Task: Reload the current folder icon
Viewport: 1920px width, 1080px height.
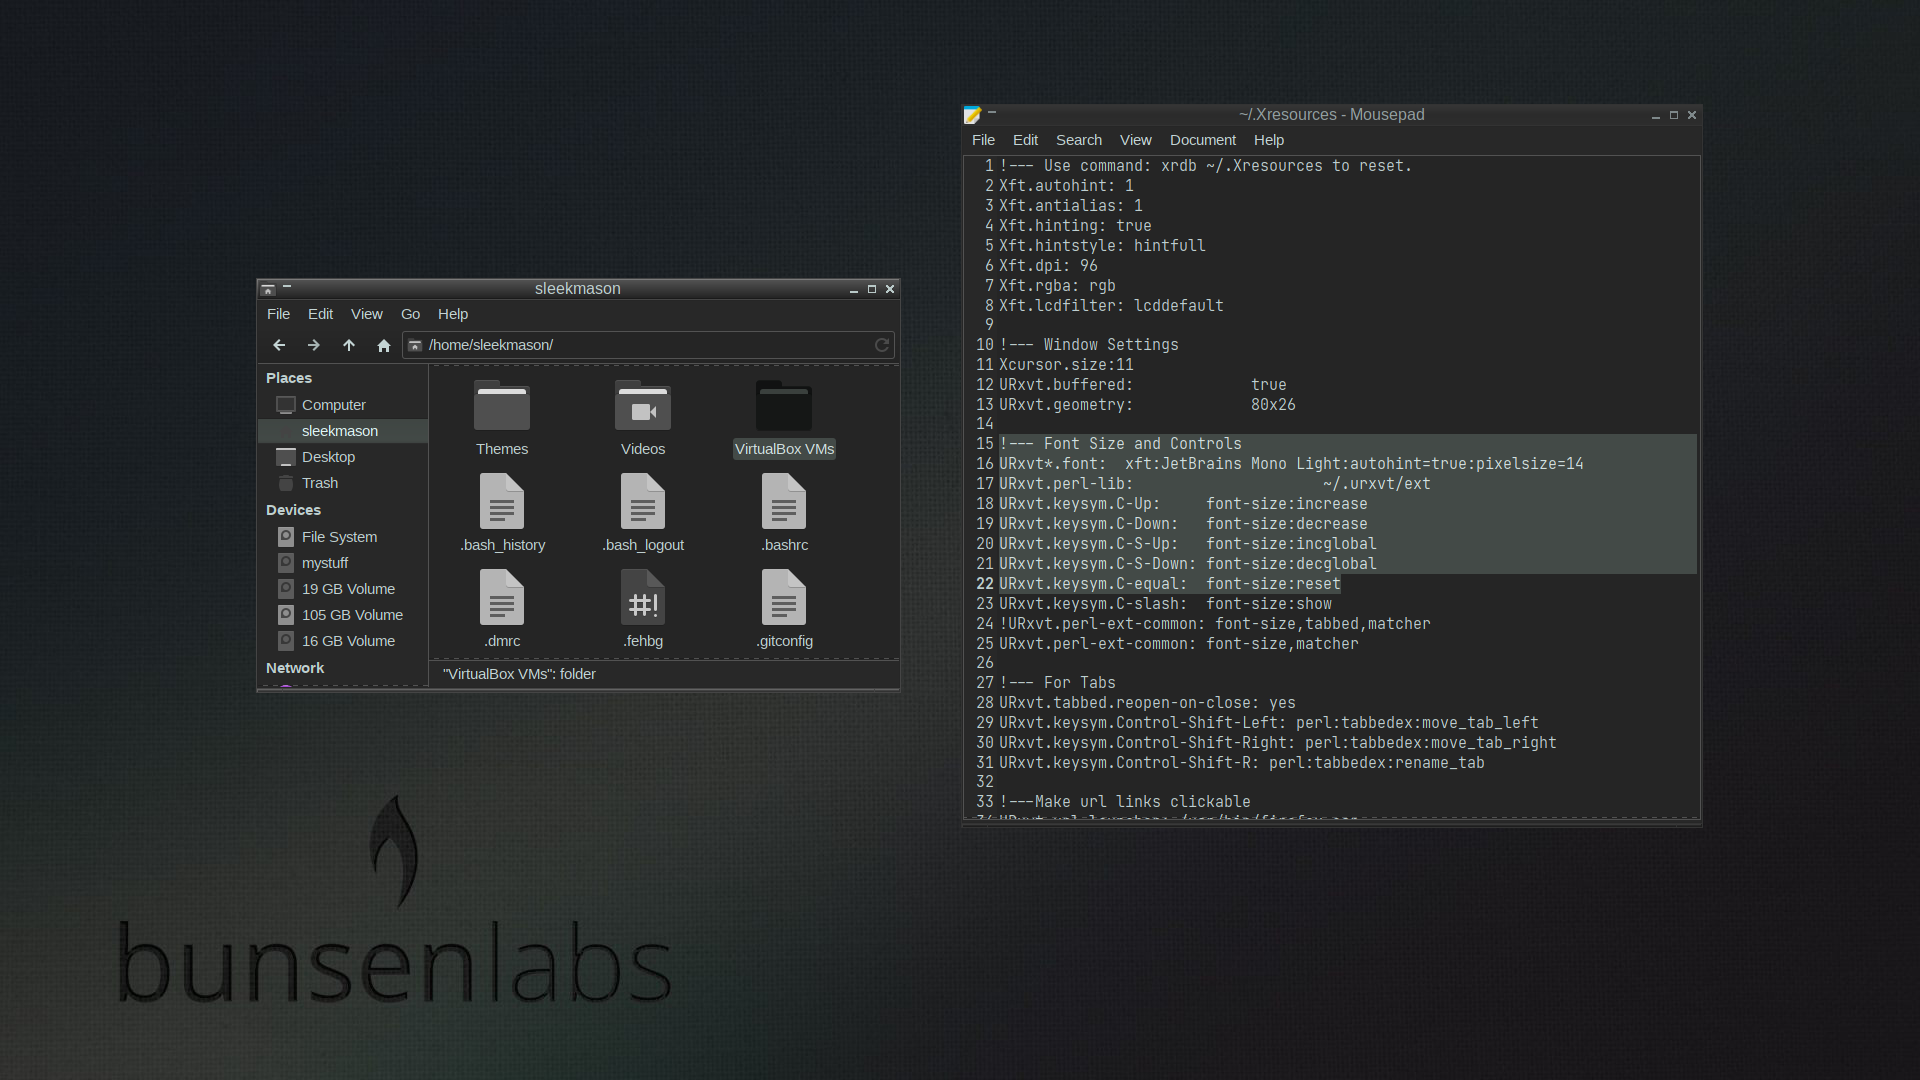Action: pos(882,345)
